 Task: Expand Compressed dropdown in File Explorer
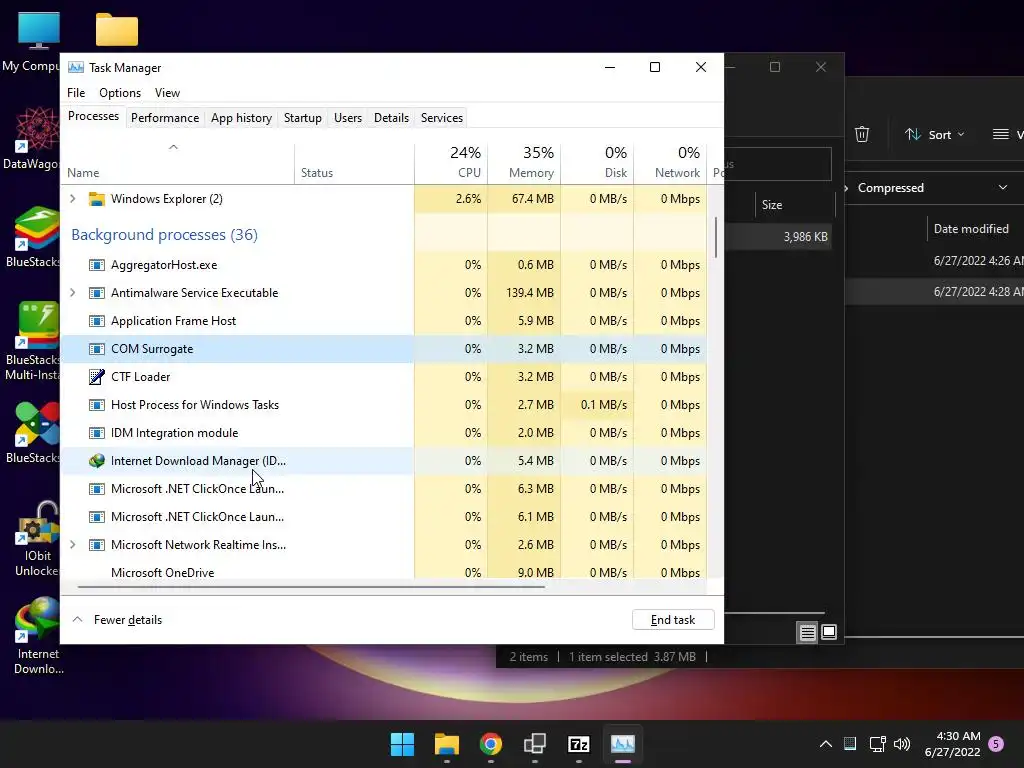coord(1002,187)
